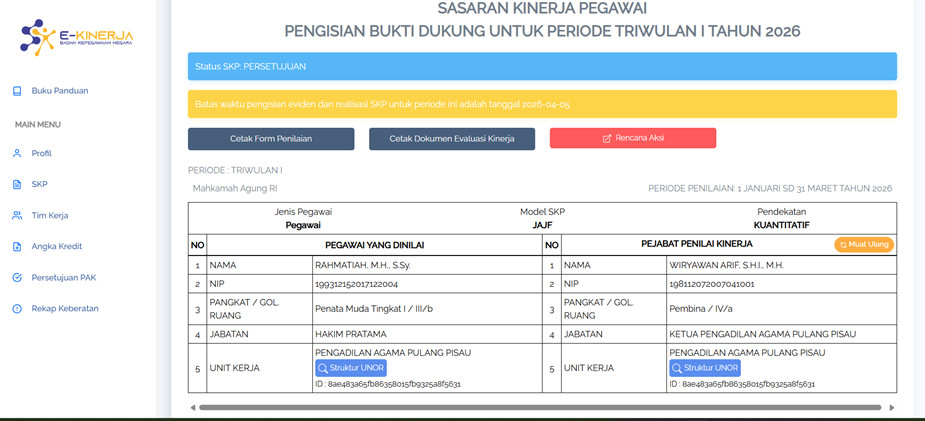Click the Angka Kredit file icon
925x421 pixels.
tap(17, 247)
